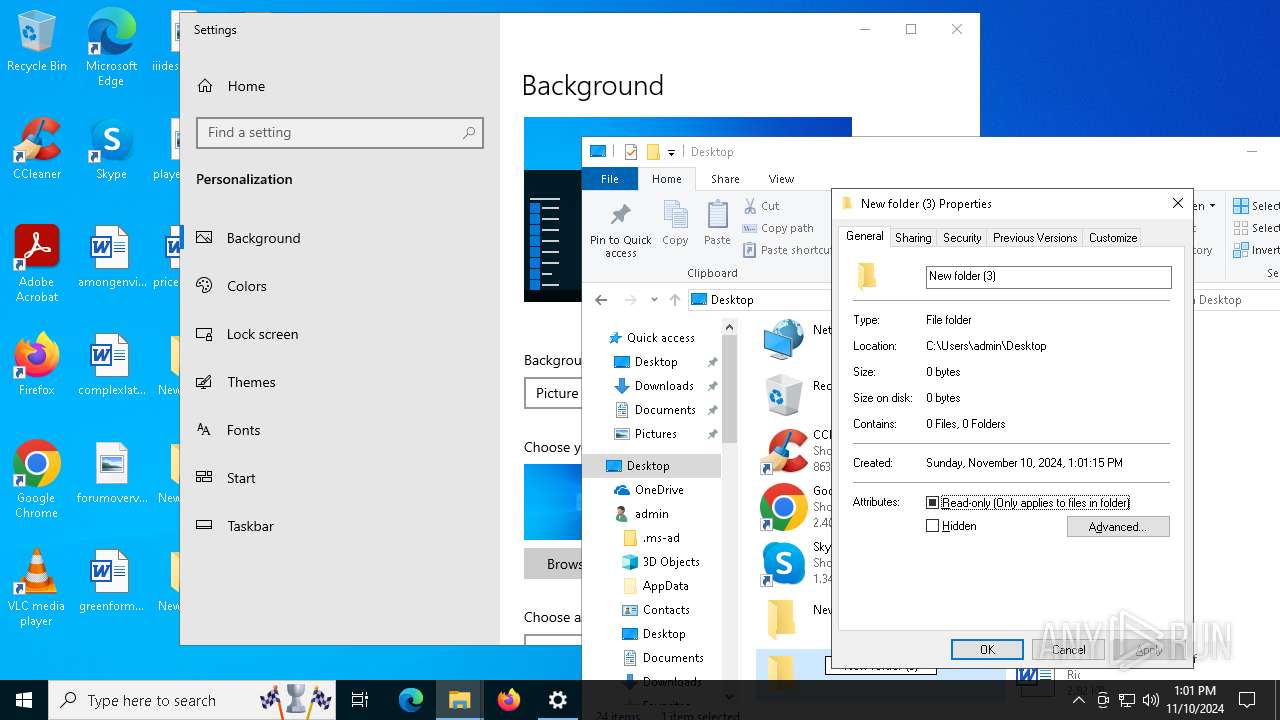Screen dimensions: 1280x720
Task: Open Settings gear on taskbar
Action: [558, 700]
